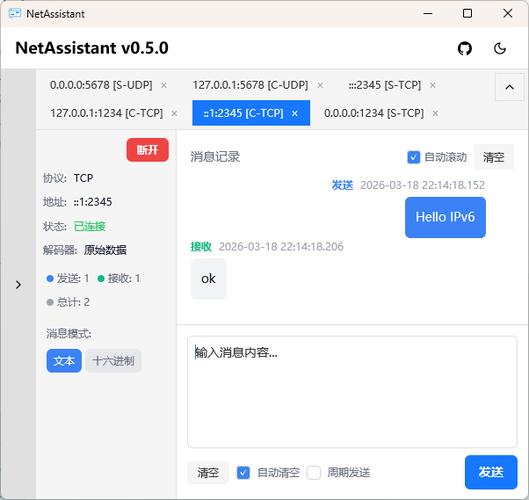Click the 总计: 2 total counter
This screenshot has width=529, height=500.
coord(68,302)
